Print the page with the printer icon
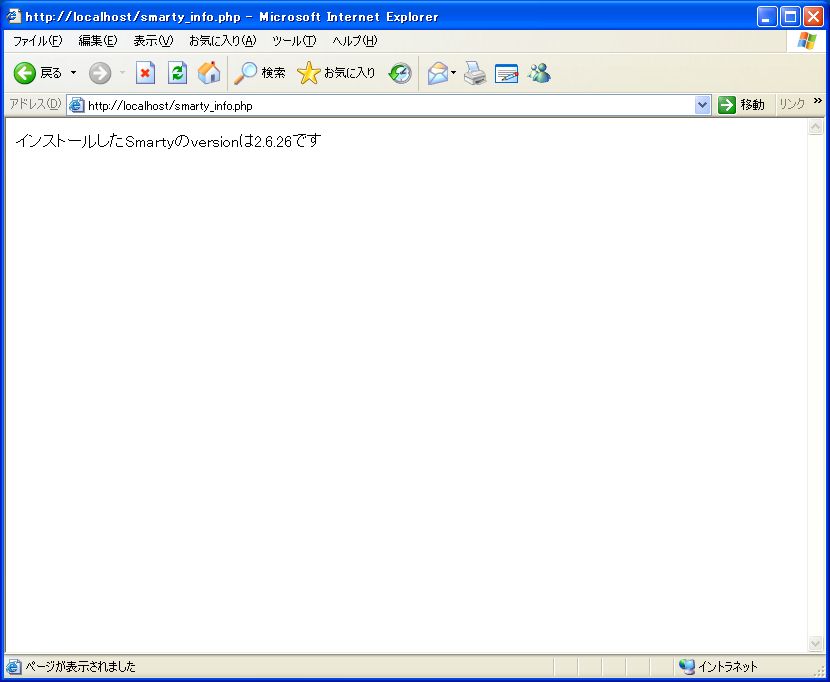This screenshot has height=682, width=830. click(475, 73)
